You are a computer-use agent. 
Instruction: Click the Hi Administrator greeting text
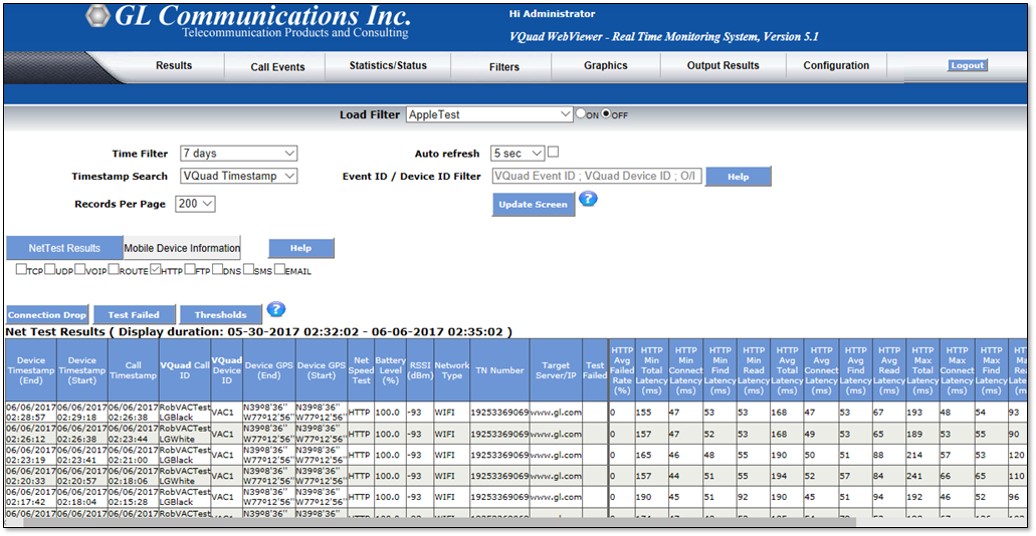pos(552,14)
